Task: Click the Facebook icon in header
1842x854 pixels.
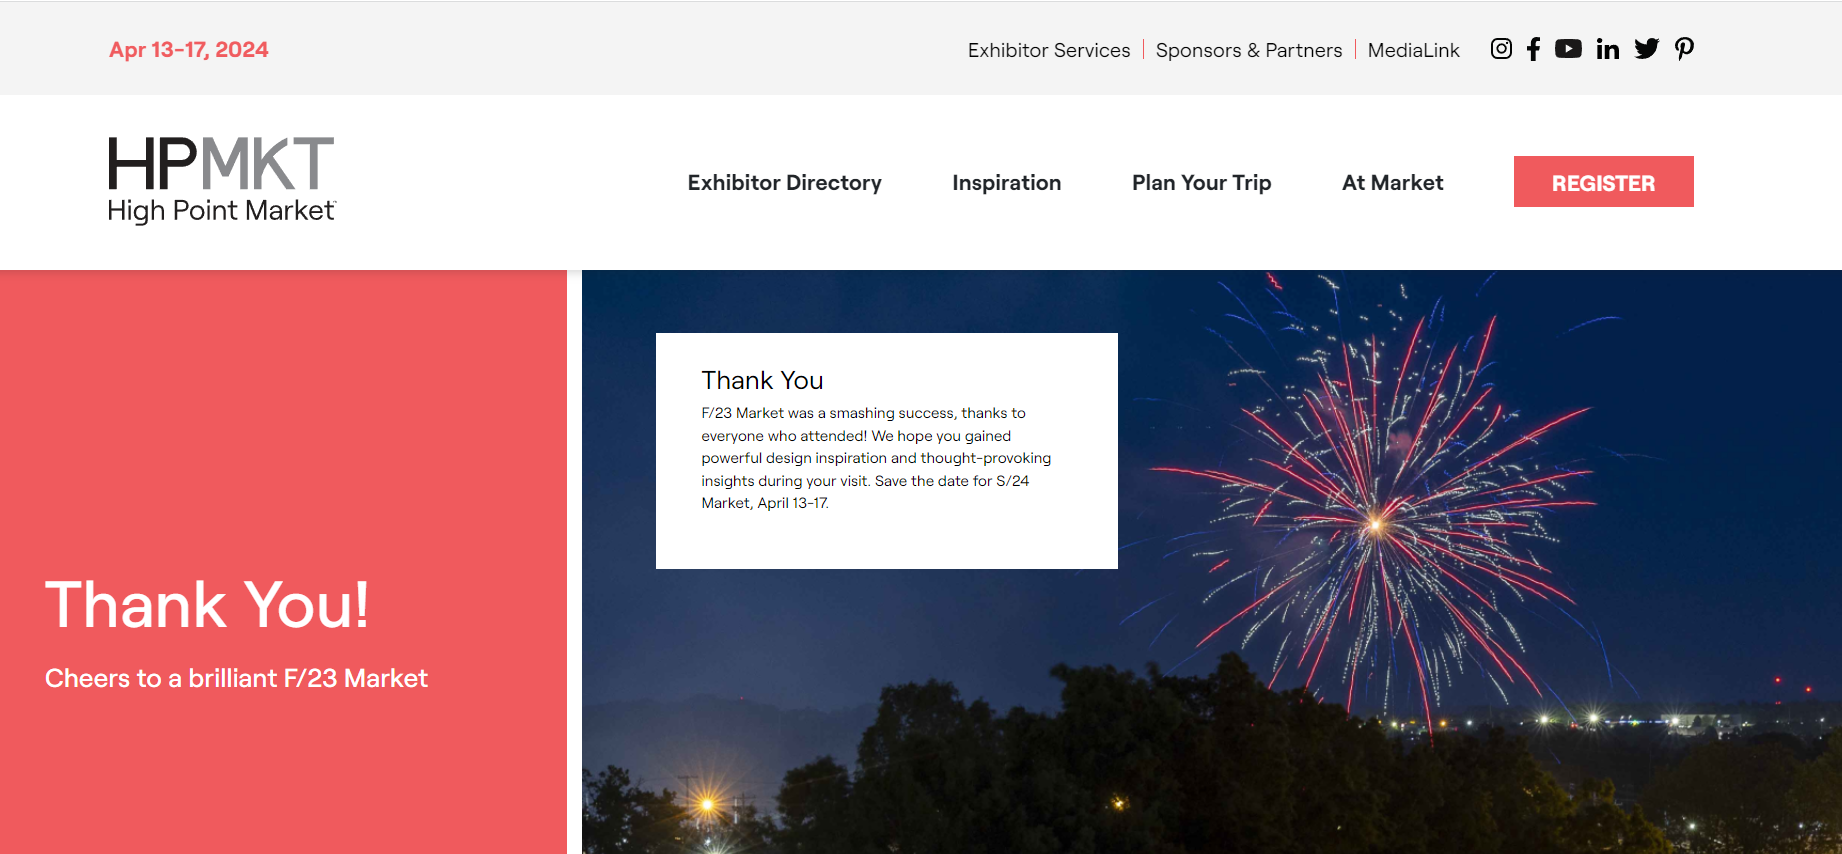Action: tap(1533, 49)
